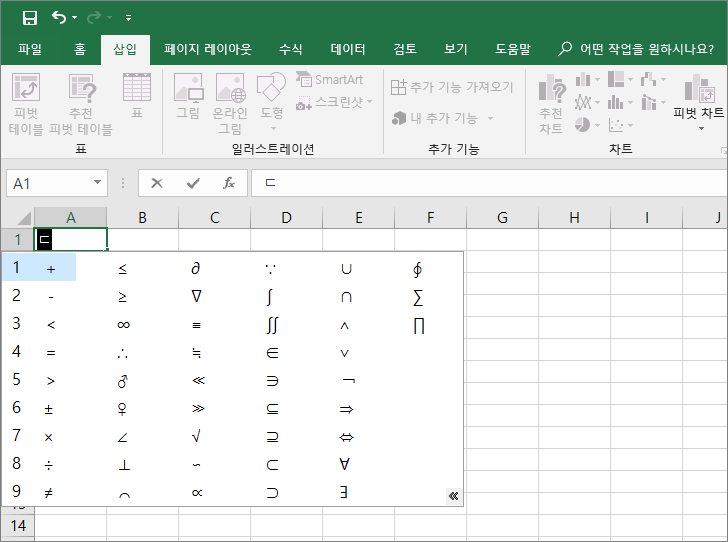Click the Select All corner triangle

[x=22, y=217]
